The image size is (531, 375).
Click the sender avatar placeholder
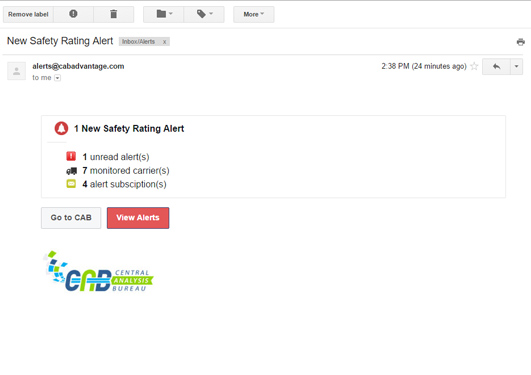pos(17,71)
